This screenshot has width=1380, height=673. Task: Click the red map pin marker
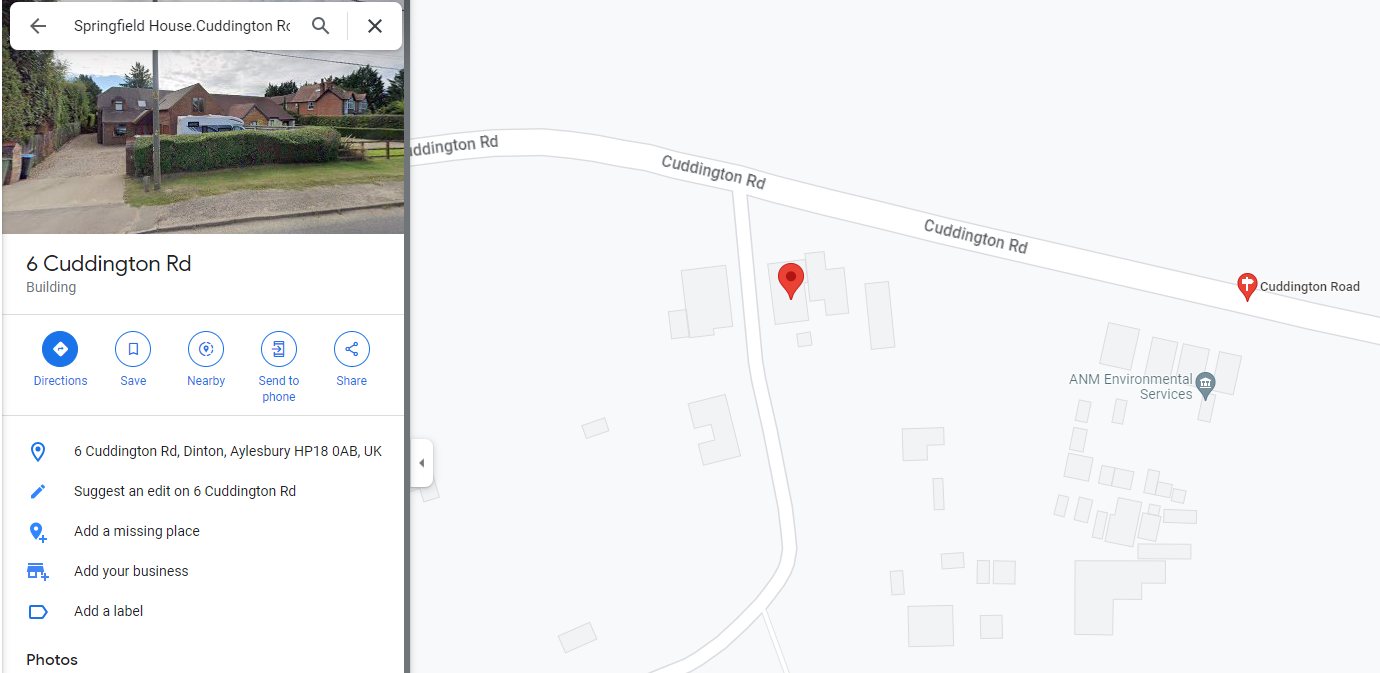coord(791,281)
